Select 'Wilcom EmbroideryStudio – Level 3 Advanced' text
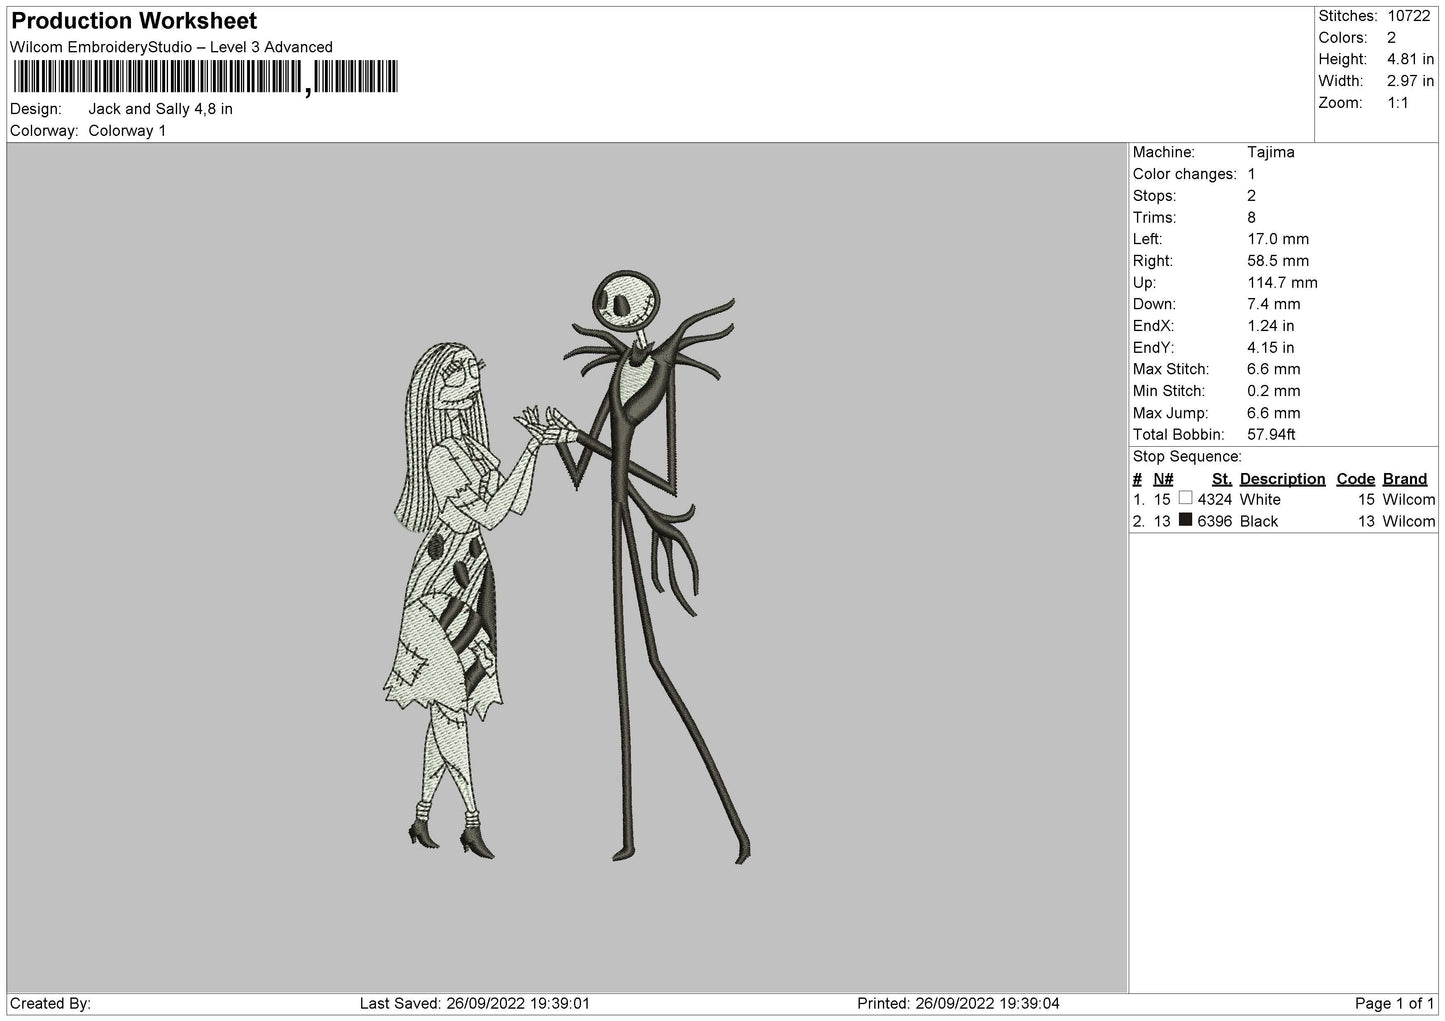 [171, 47]
